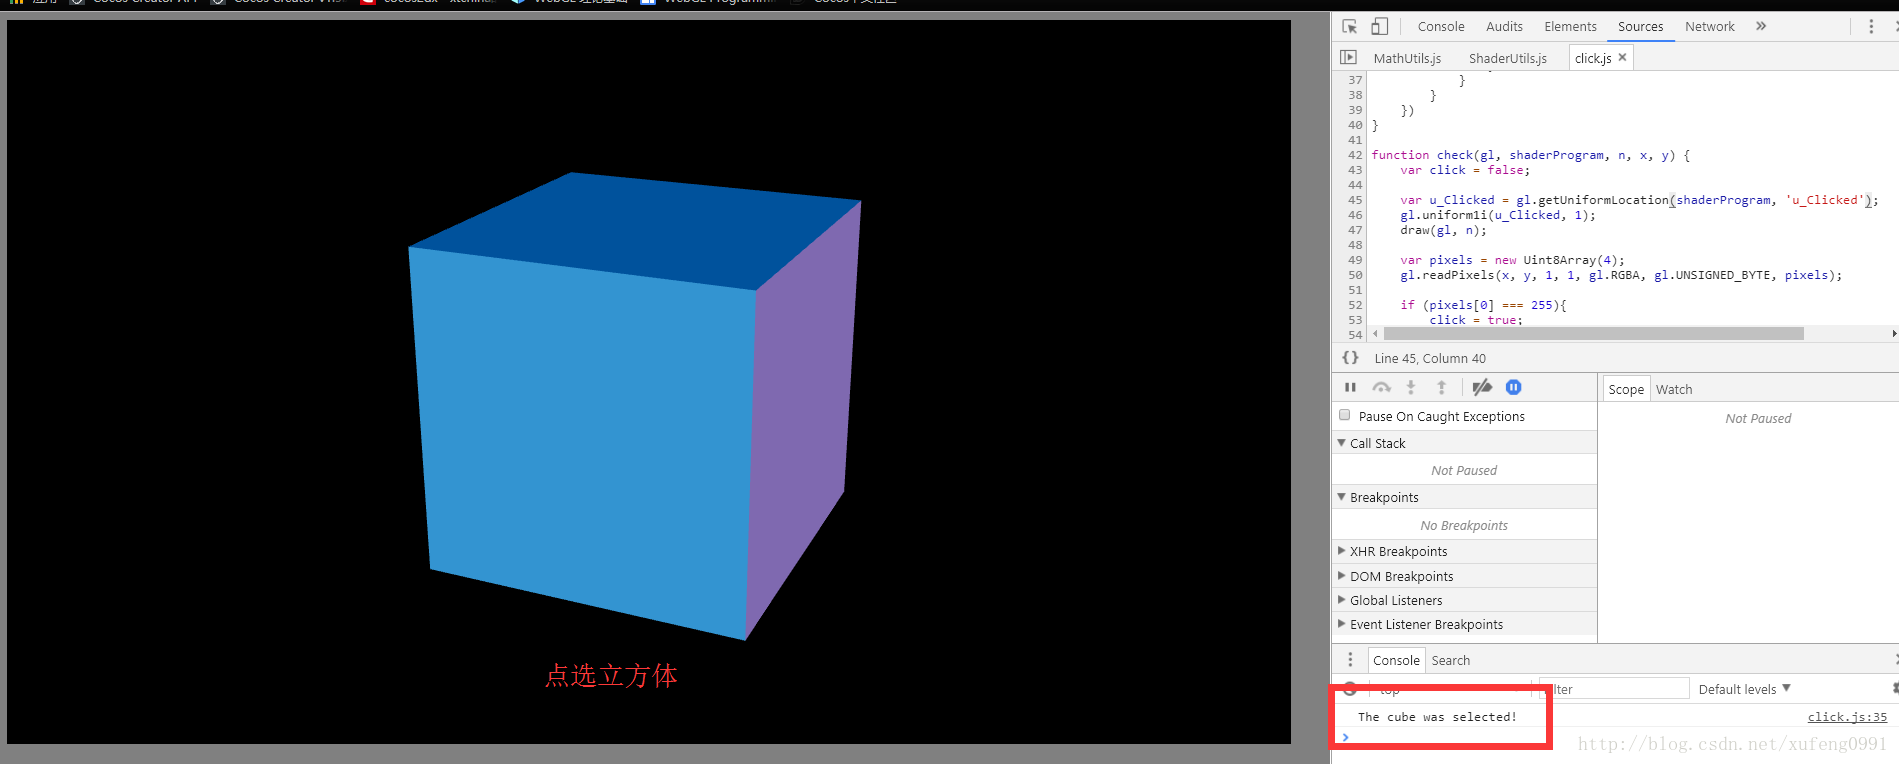Viewport: 1899px width, 764px height.
Task: Deactivate breakpoints icon
Action: [x=1482, y=388]
